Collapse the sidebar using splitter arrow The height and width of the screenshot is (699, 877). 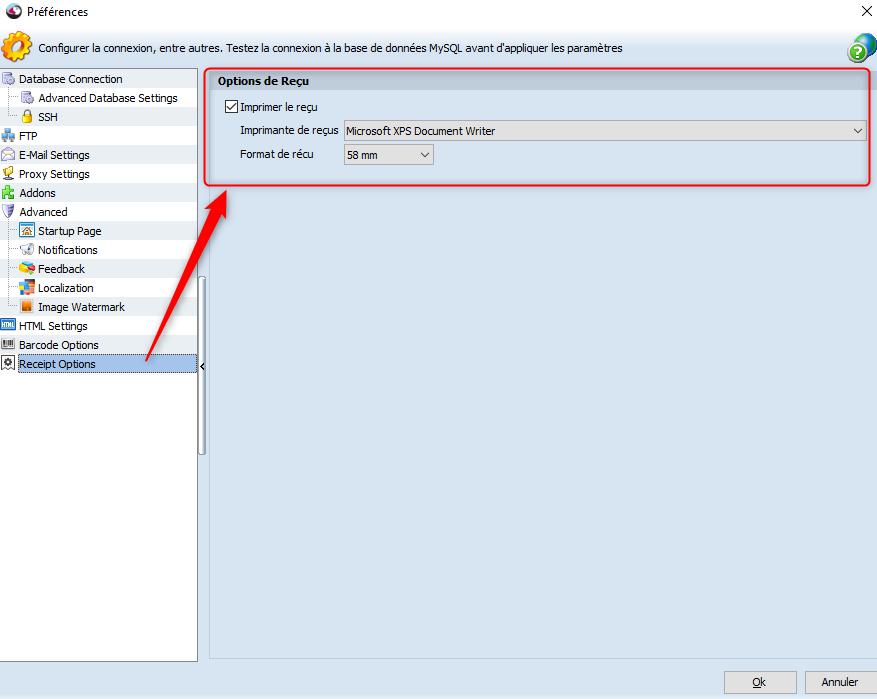coord(203,367)
